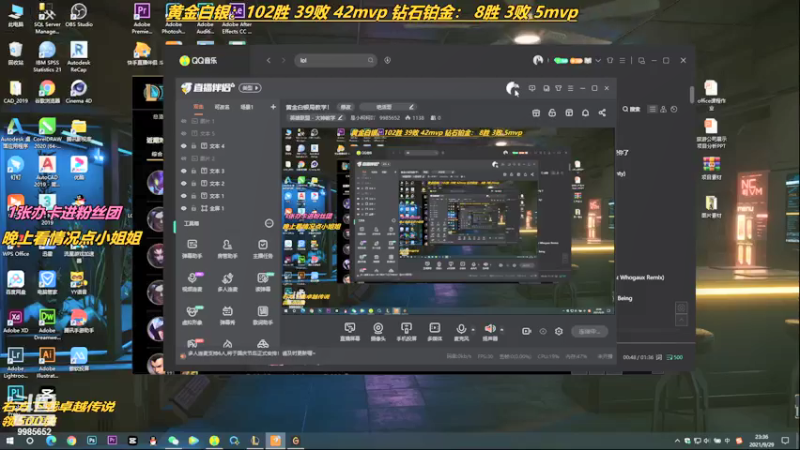Open the 主播任务 tool
This screenshot has width=800, height=450.
click(x=263, y=248)
